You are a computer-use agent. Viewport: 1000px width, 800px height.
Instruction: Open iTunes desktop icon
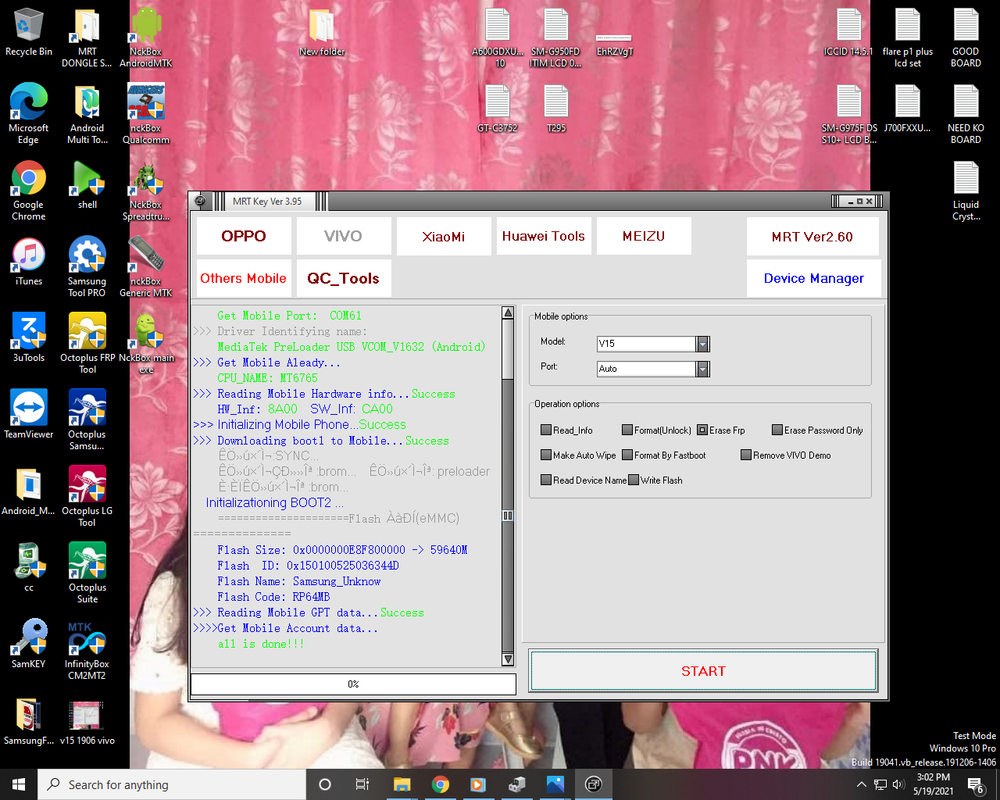click(28, 262)
